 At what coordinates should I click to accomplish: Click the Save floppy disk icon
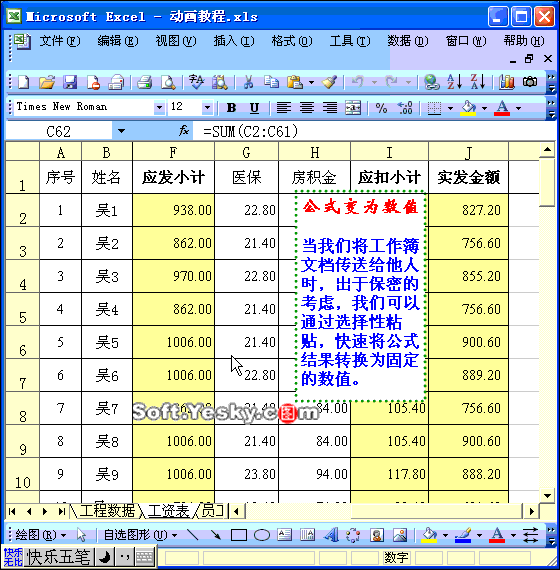pyautogui.click(x=70, y=82)
